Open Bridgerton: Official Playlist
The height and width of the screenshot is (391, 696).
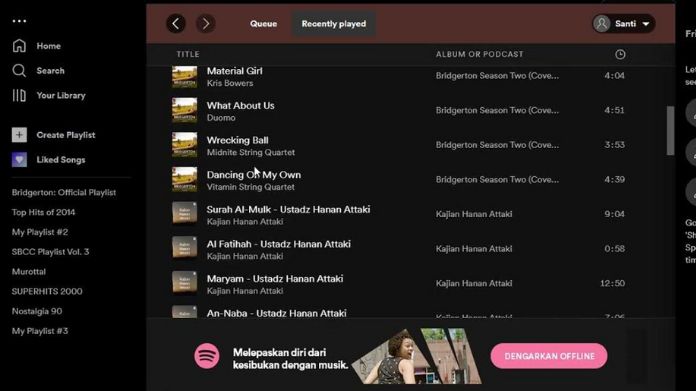64,193
